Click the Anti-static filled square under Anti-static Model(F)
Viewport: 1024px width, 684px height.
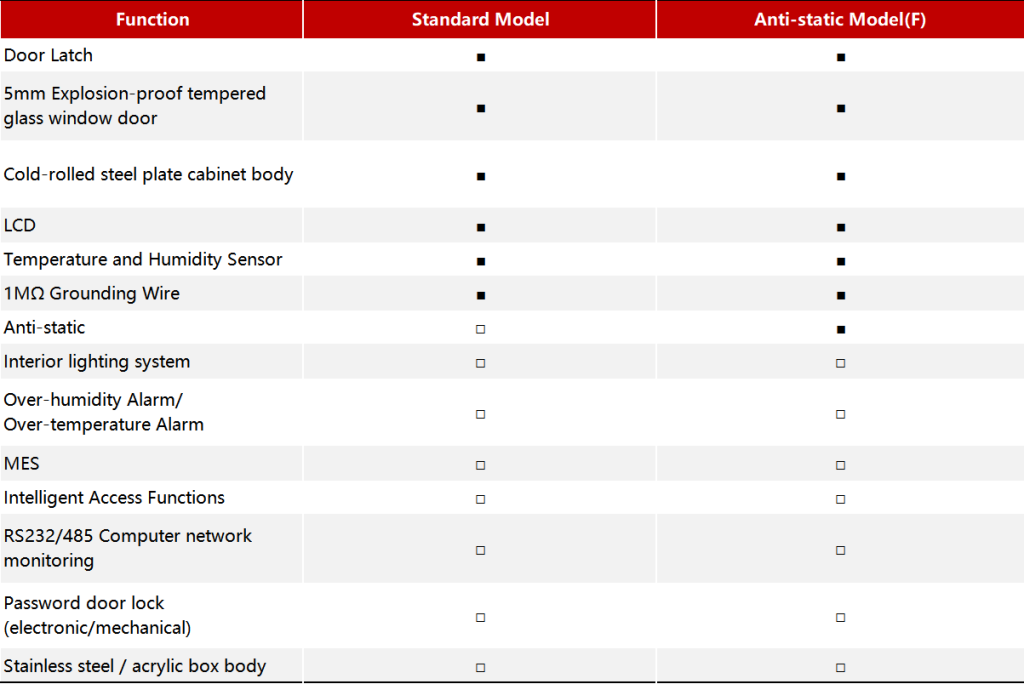(x=840, y=329)
